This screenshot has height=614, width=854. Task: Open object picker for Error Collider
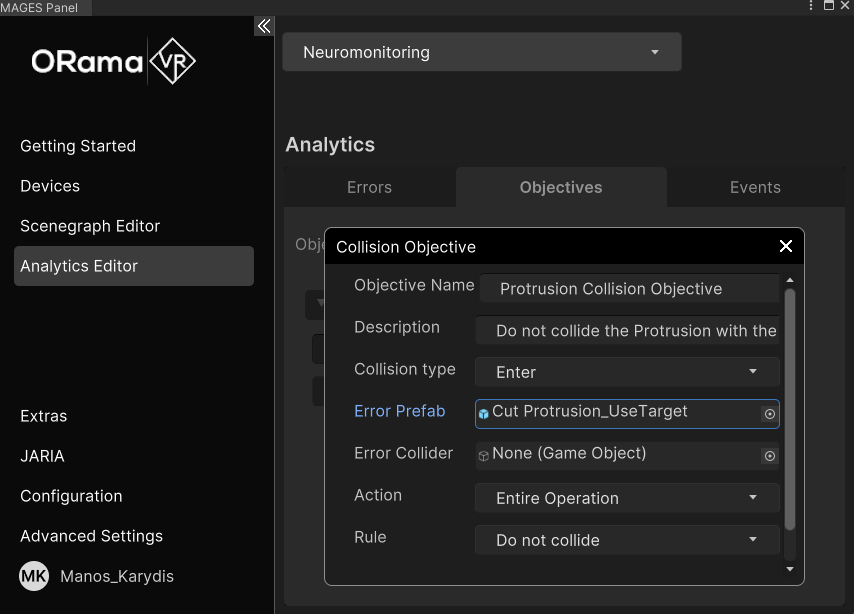(x=769, y=456)
